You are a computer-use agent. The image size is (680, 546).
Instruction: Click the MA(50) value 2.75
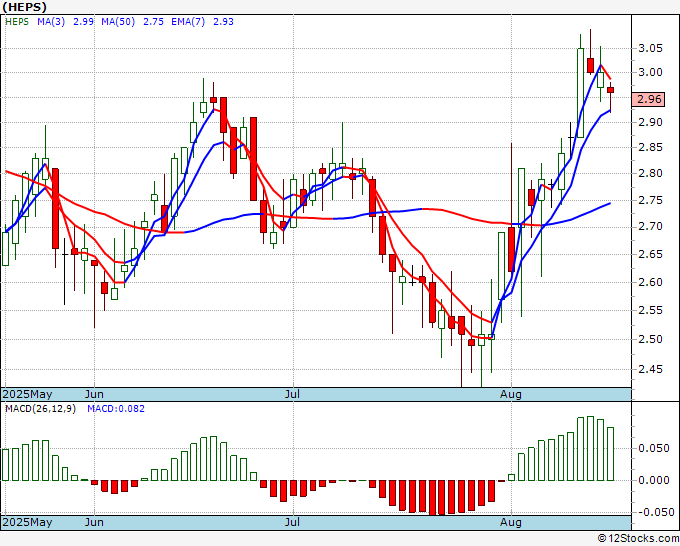coord(153,22)
